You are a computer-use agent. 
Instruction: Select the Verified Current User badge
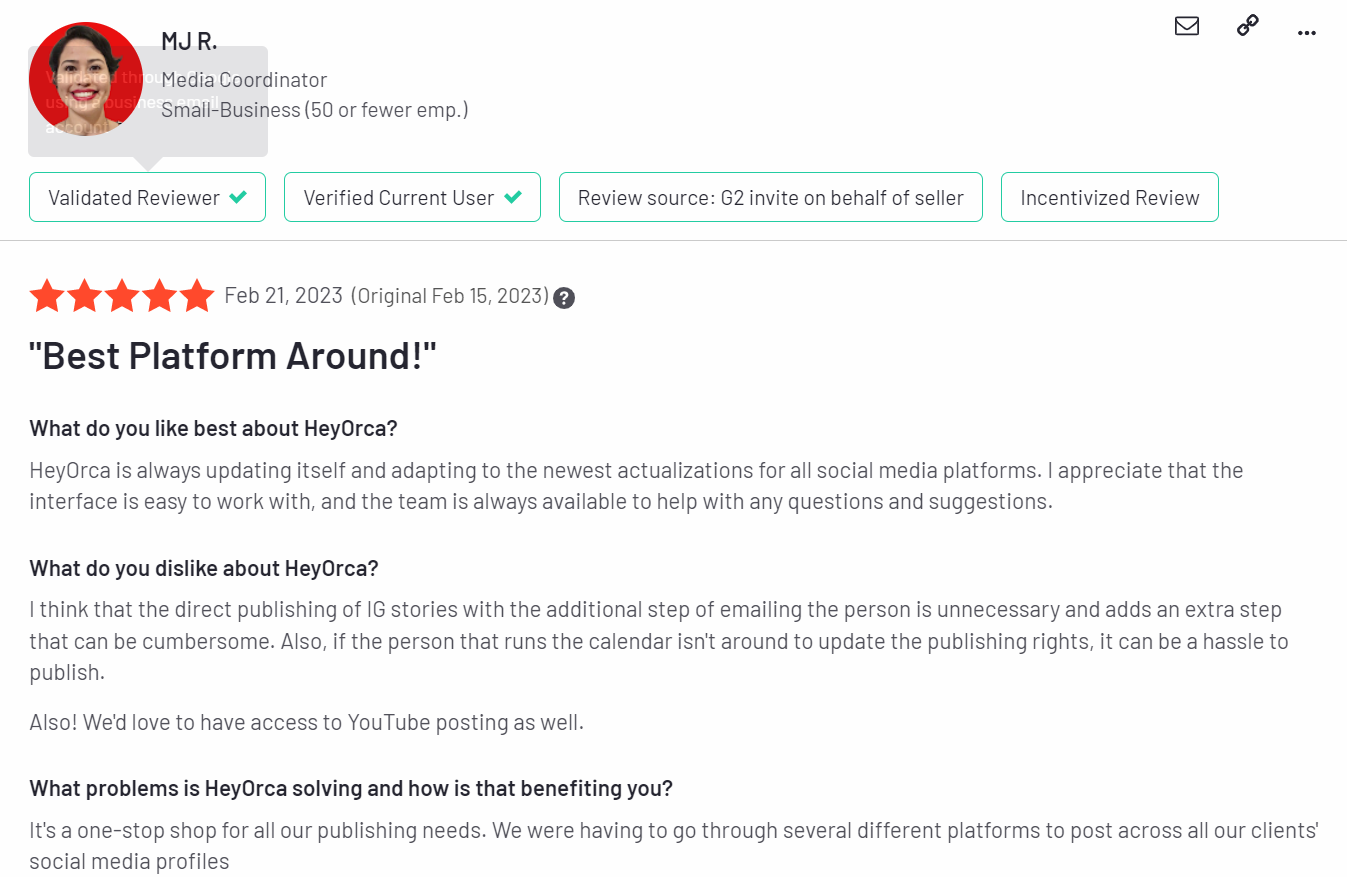pos(412,197)
